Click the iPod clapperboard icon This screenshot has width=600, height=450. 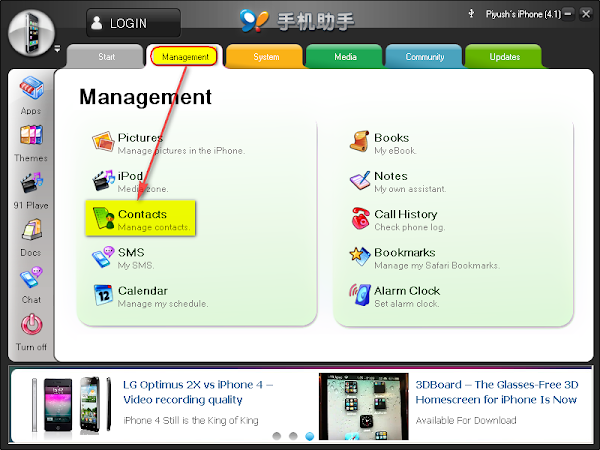click(x=103, y=180)
